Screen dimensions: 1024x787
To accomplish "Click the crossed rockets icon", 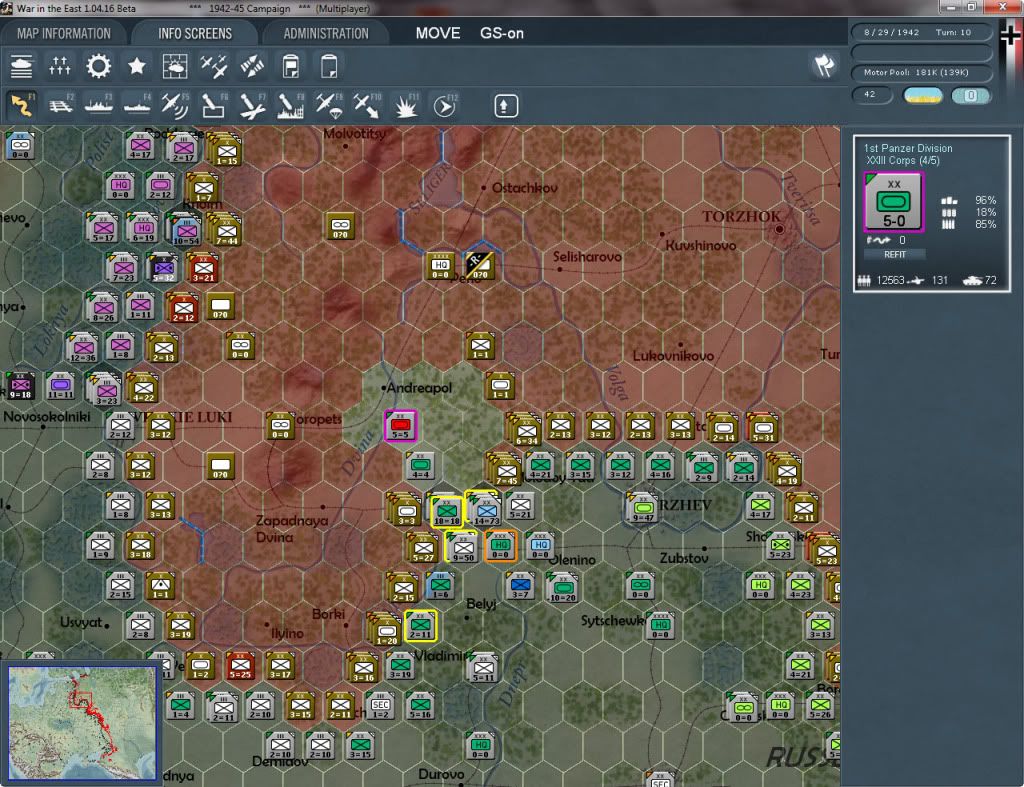I will click(252, 66).
